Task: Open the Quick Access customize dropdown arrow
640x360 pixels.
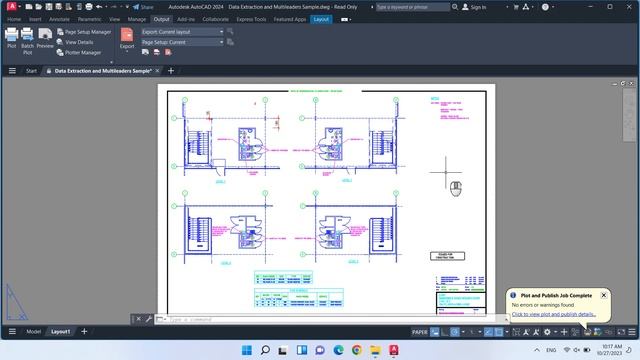Action: (127, 7)
